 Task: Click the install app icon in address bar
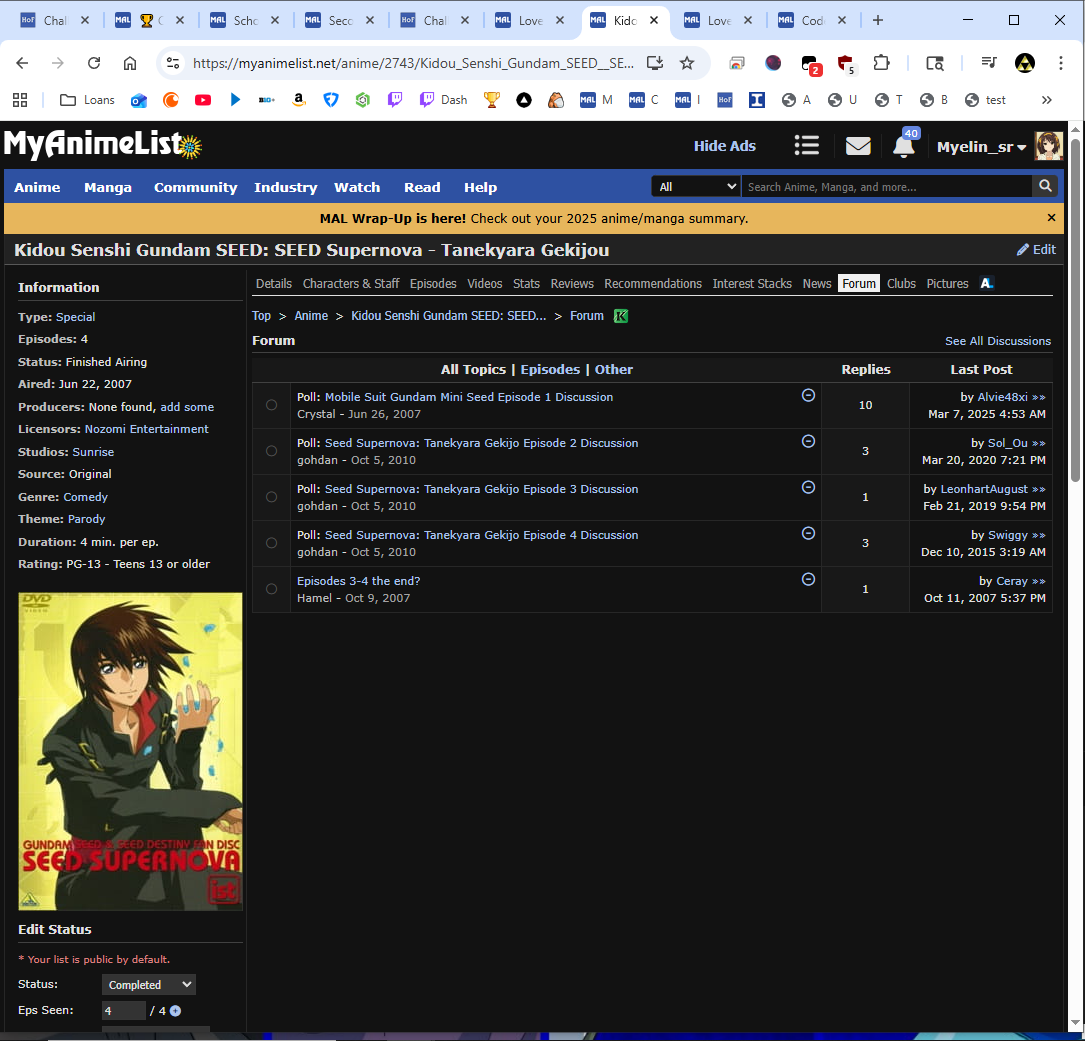tap(655, 63)
